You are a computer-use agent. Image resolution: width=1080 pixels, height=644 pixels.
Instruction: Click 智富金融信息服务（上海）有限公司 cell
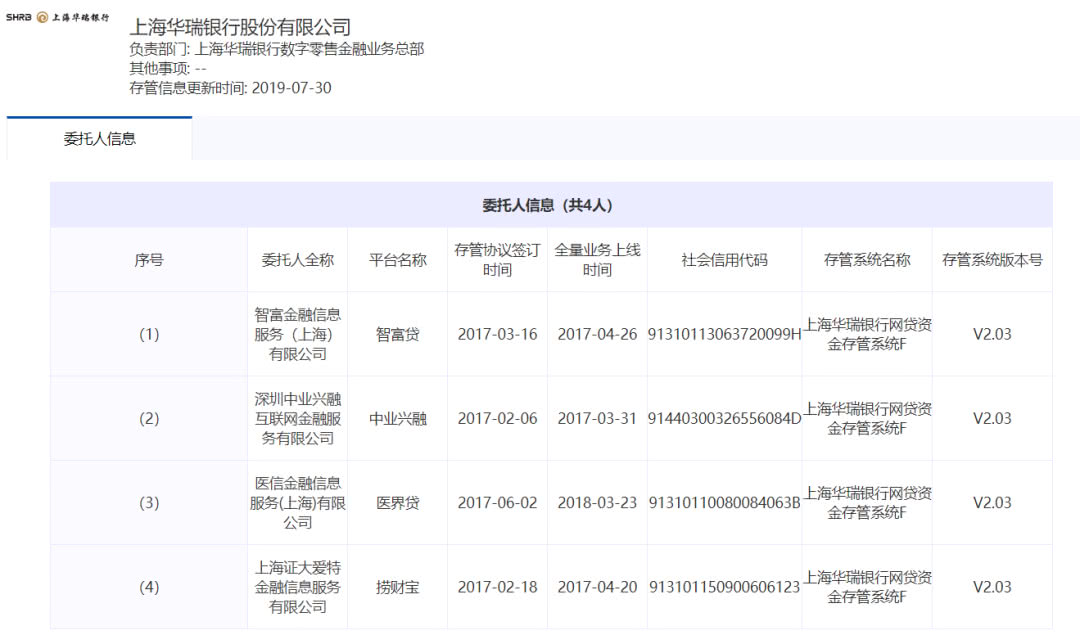point(298,334)
